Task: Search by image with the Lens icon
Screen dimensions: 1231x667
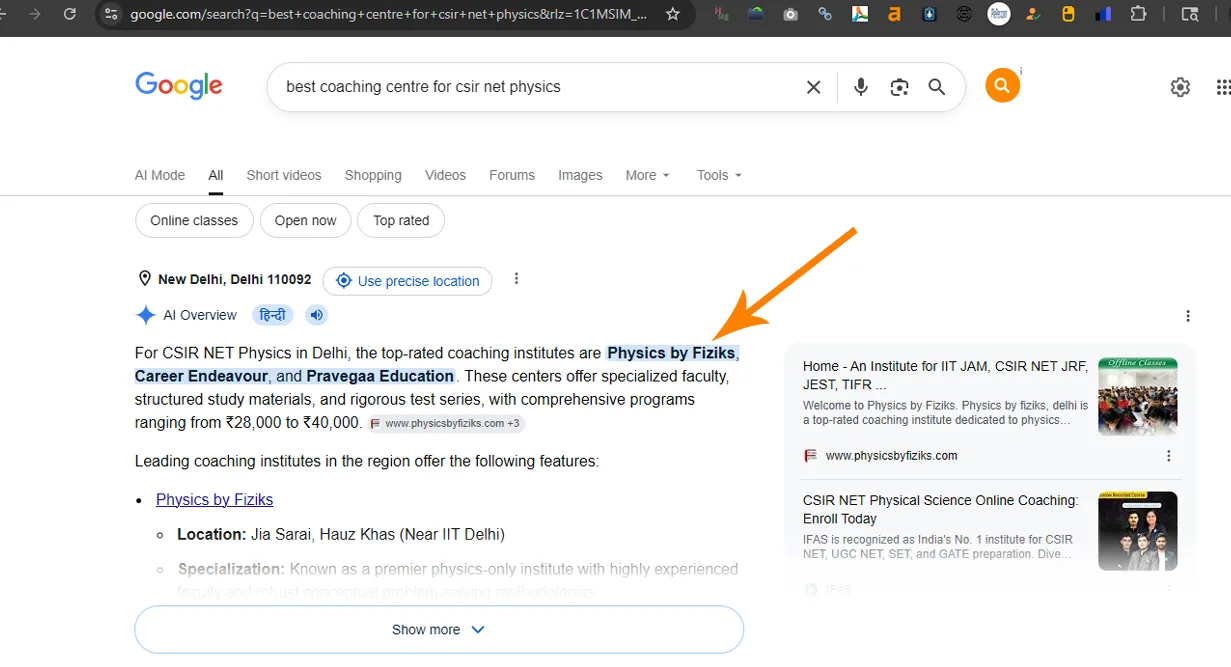Action: pos(899,87)
